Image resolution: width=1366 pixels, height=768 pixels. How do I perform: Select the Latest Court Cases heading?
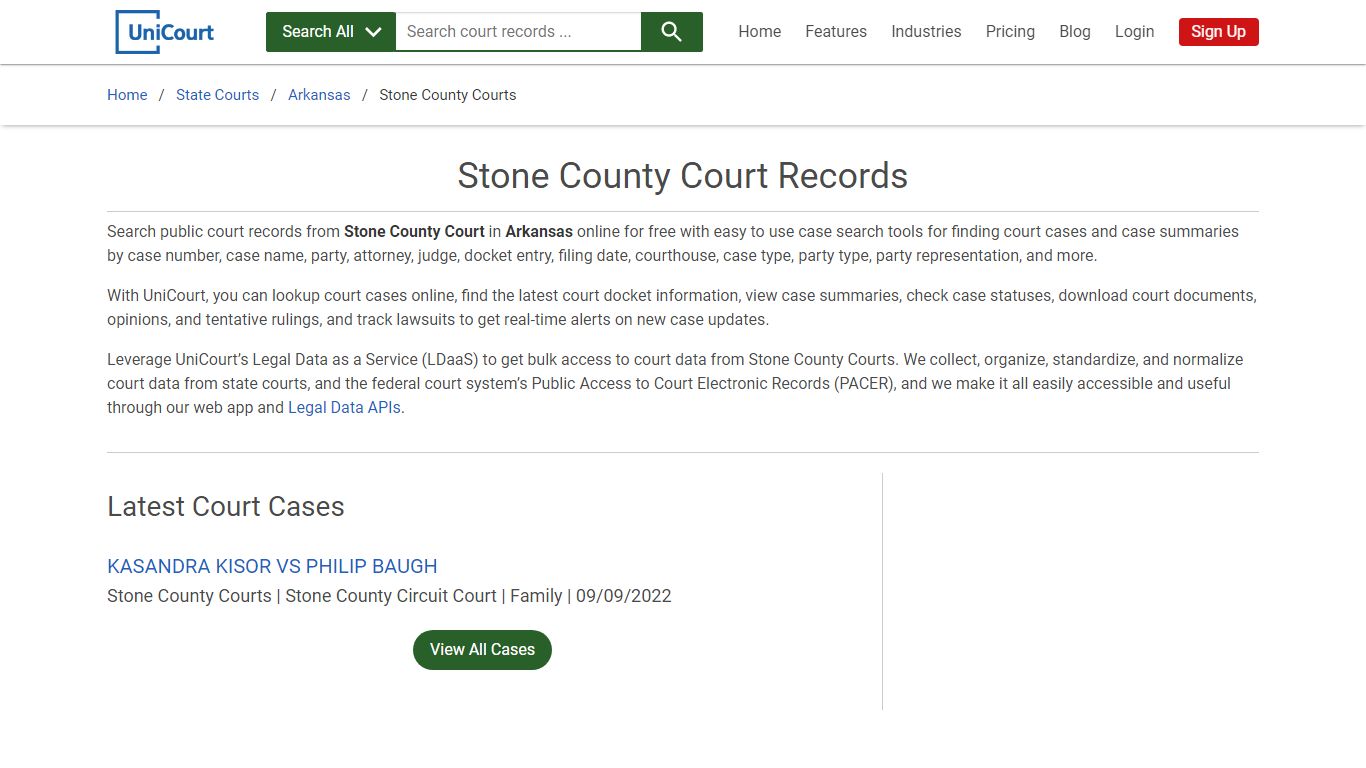226,507
